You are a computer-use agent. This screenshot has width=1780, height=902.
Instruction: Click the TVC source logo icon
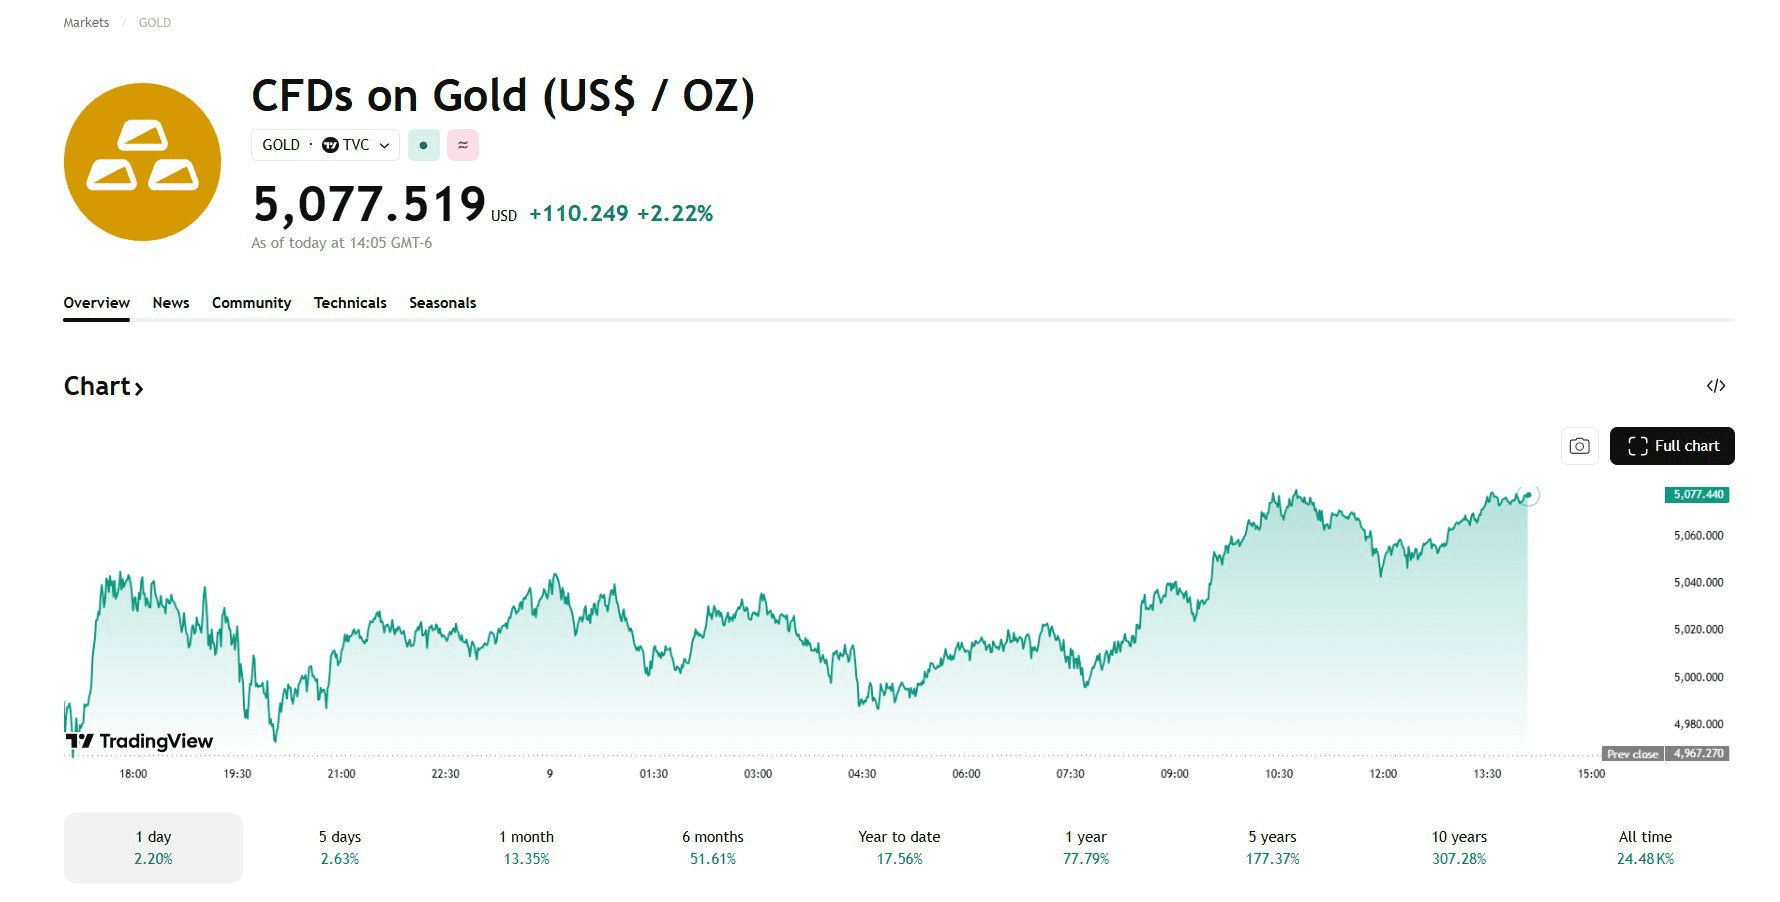(330, 145)
